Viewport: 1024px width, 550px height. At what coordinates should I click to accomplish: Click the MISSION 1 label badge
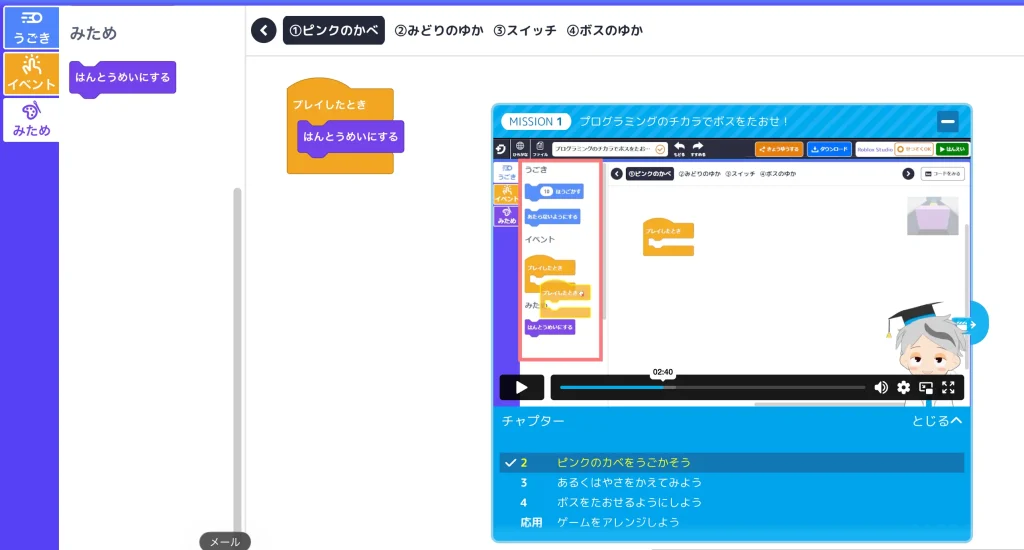(x=536, y=121)
